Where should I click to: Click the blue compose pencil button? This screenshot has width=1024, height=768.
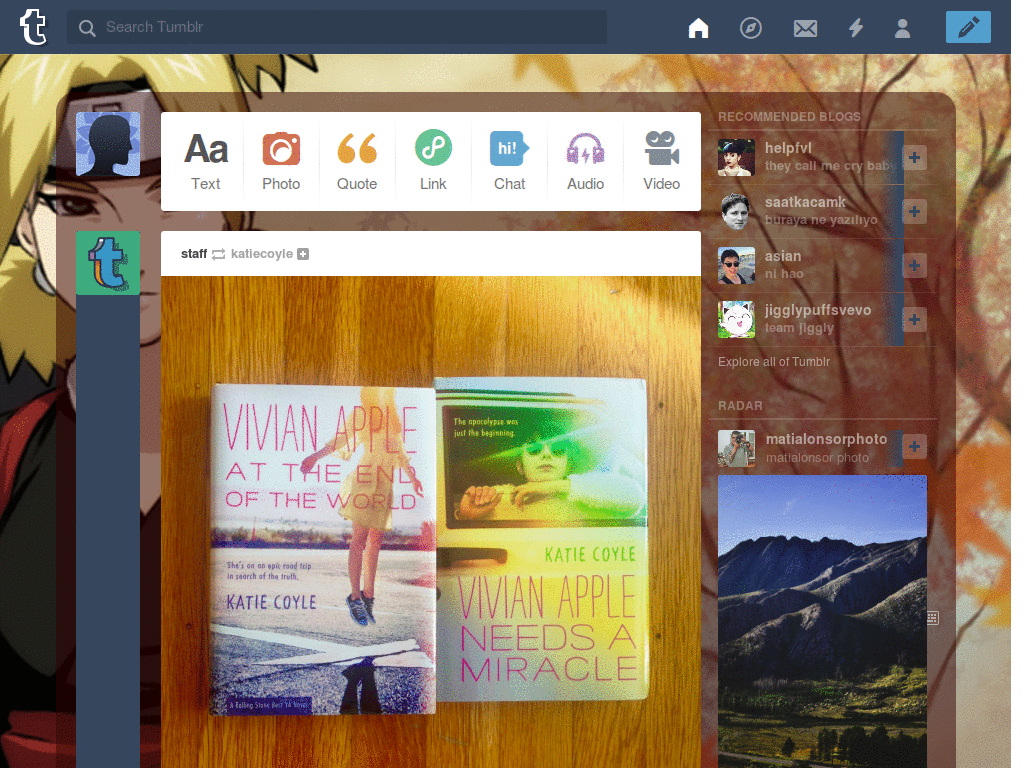pyautogui.click(x=968, y=27)
